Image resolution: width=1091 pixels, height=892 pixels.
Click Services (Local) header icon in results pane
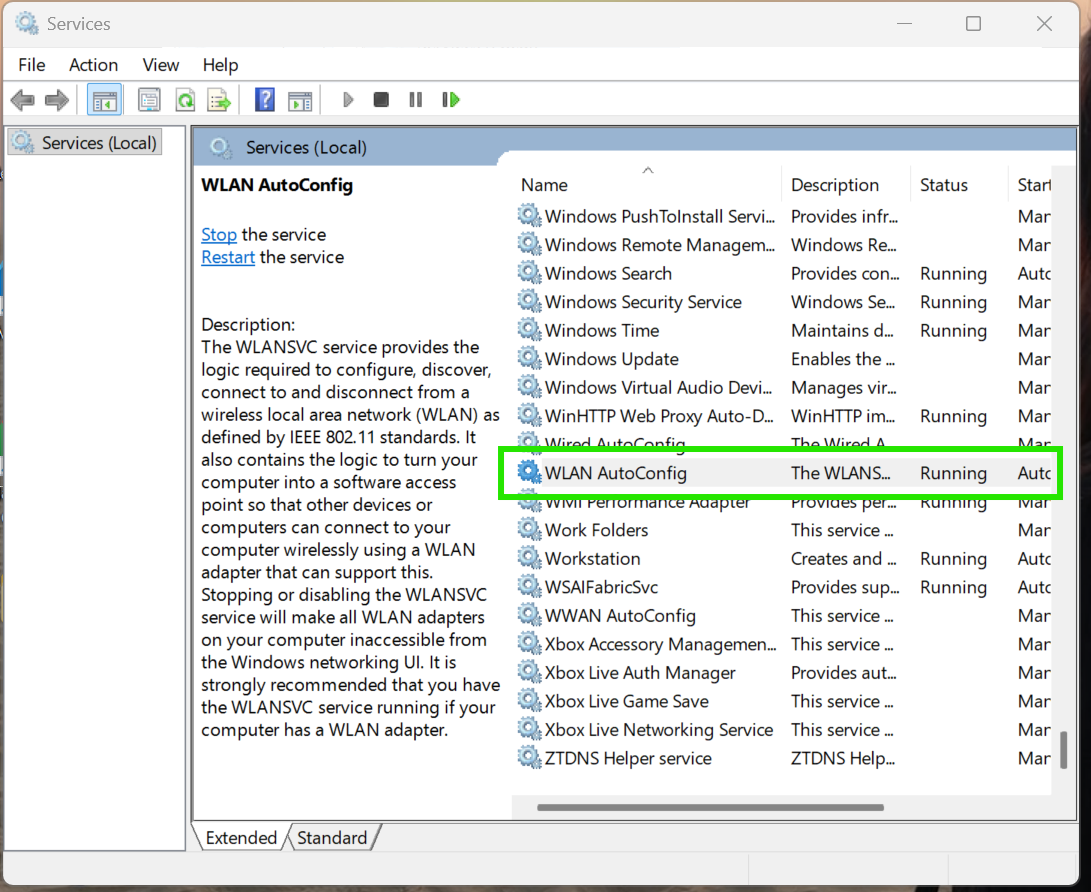coord(221,148)
